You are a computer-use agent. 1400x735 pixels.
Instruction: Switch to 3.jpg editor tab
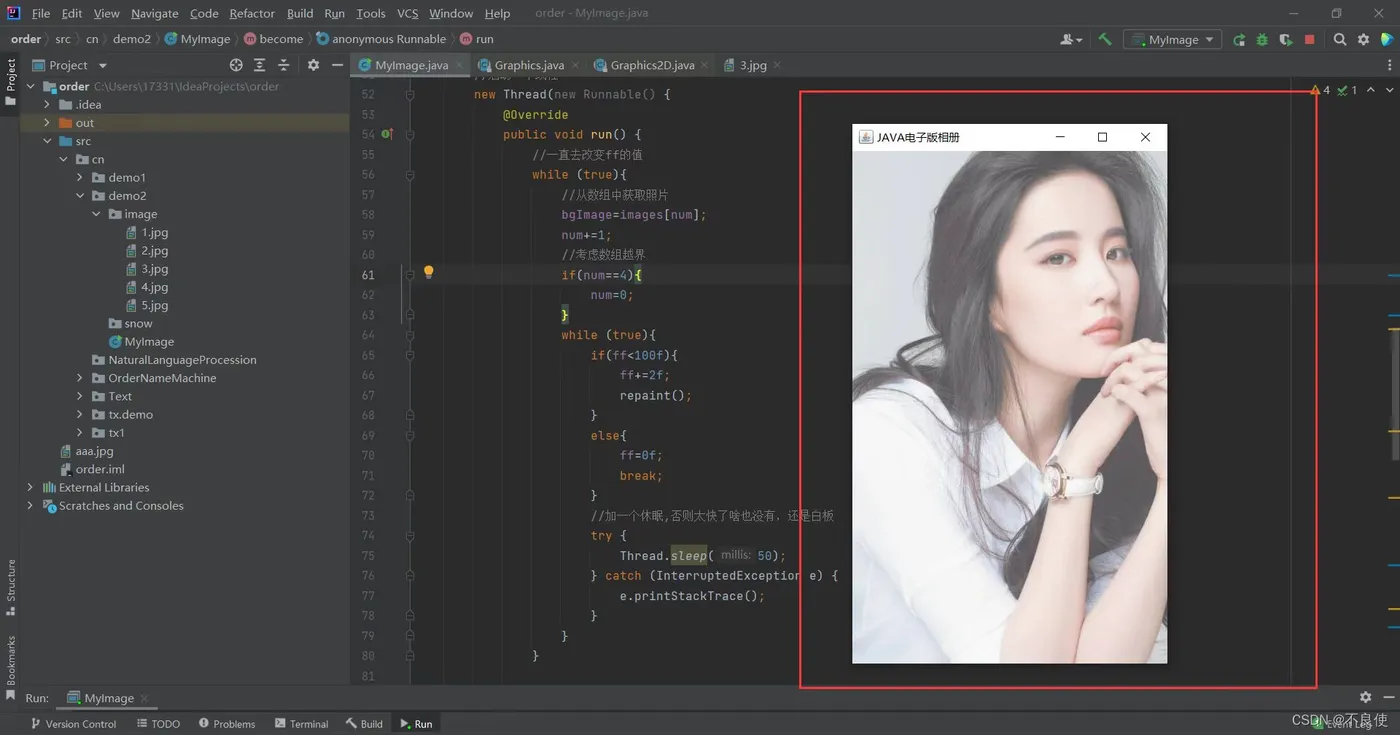click(753, 65)
